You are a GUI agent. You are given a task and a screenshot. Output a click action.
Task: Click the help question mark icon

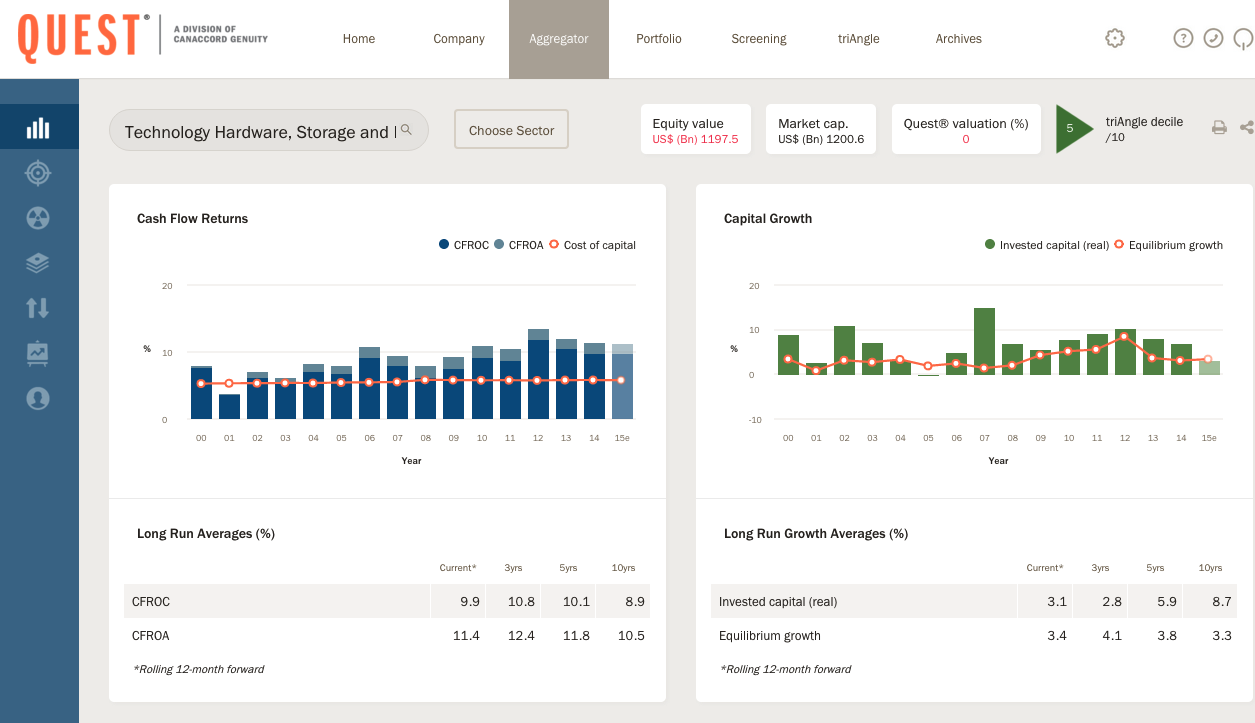tap(1183, 38)
